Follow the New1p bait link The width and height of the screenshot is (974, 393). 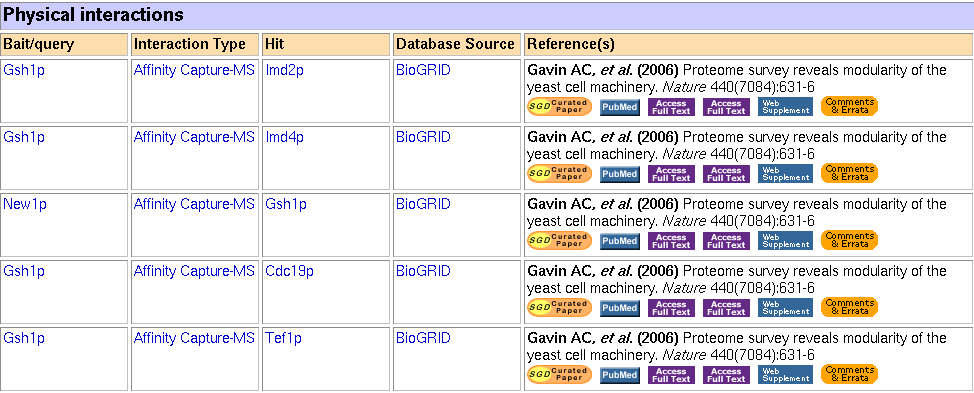click(25, 205)
